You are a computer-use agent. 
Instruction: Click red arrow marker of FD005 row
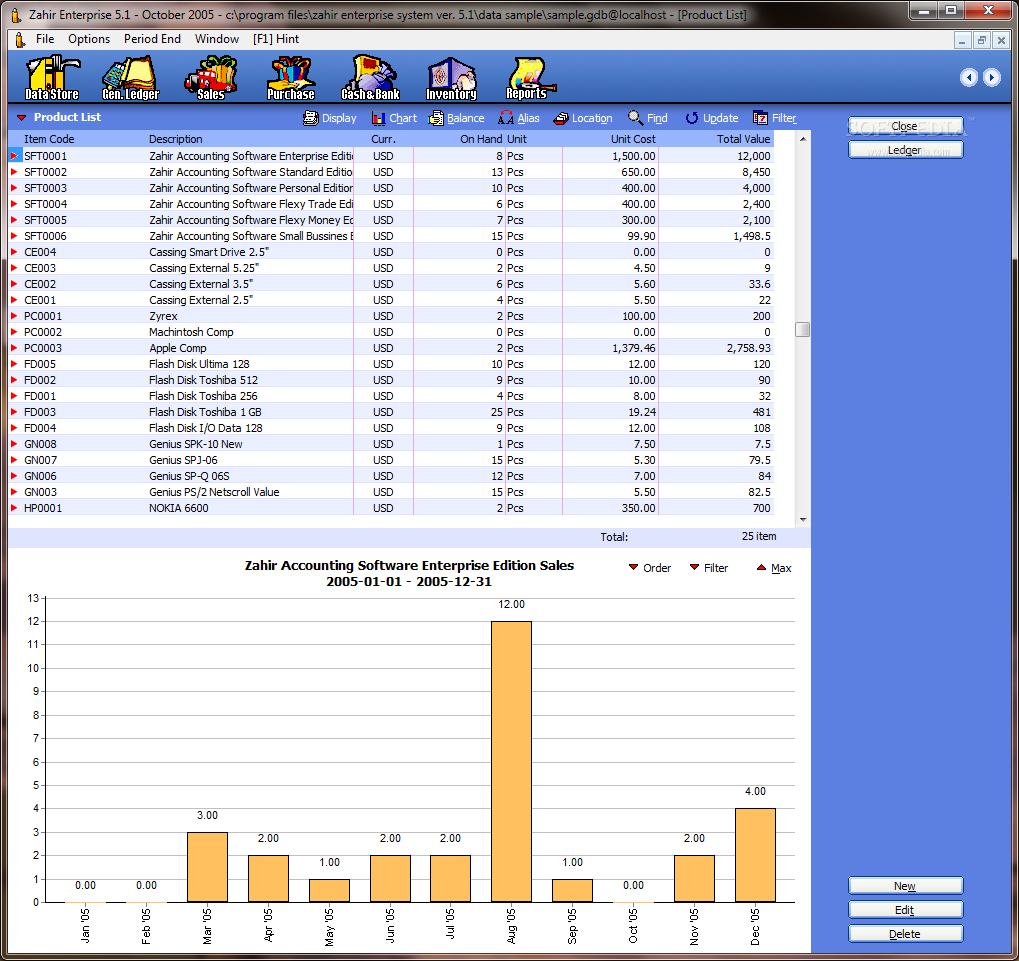coord(14,364)
